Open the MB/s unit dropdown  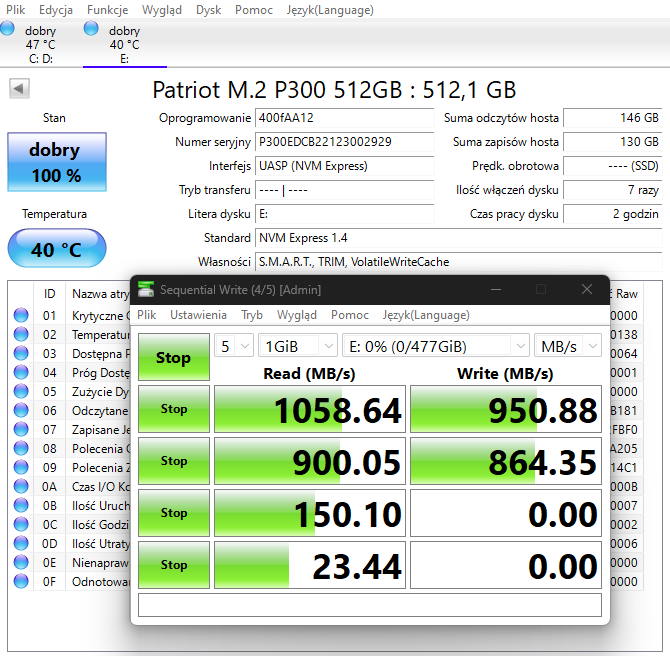click(567, 346)
